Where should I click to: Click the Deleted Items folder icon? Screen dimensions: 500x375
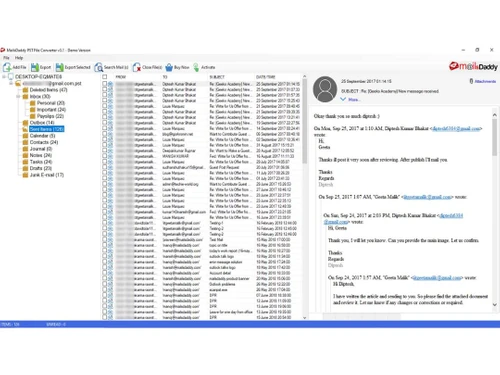pos(25,90)
